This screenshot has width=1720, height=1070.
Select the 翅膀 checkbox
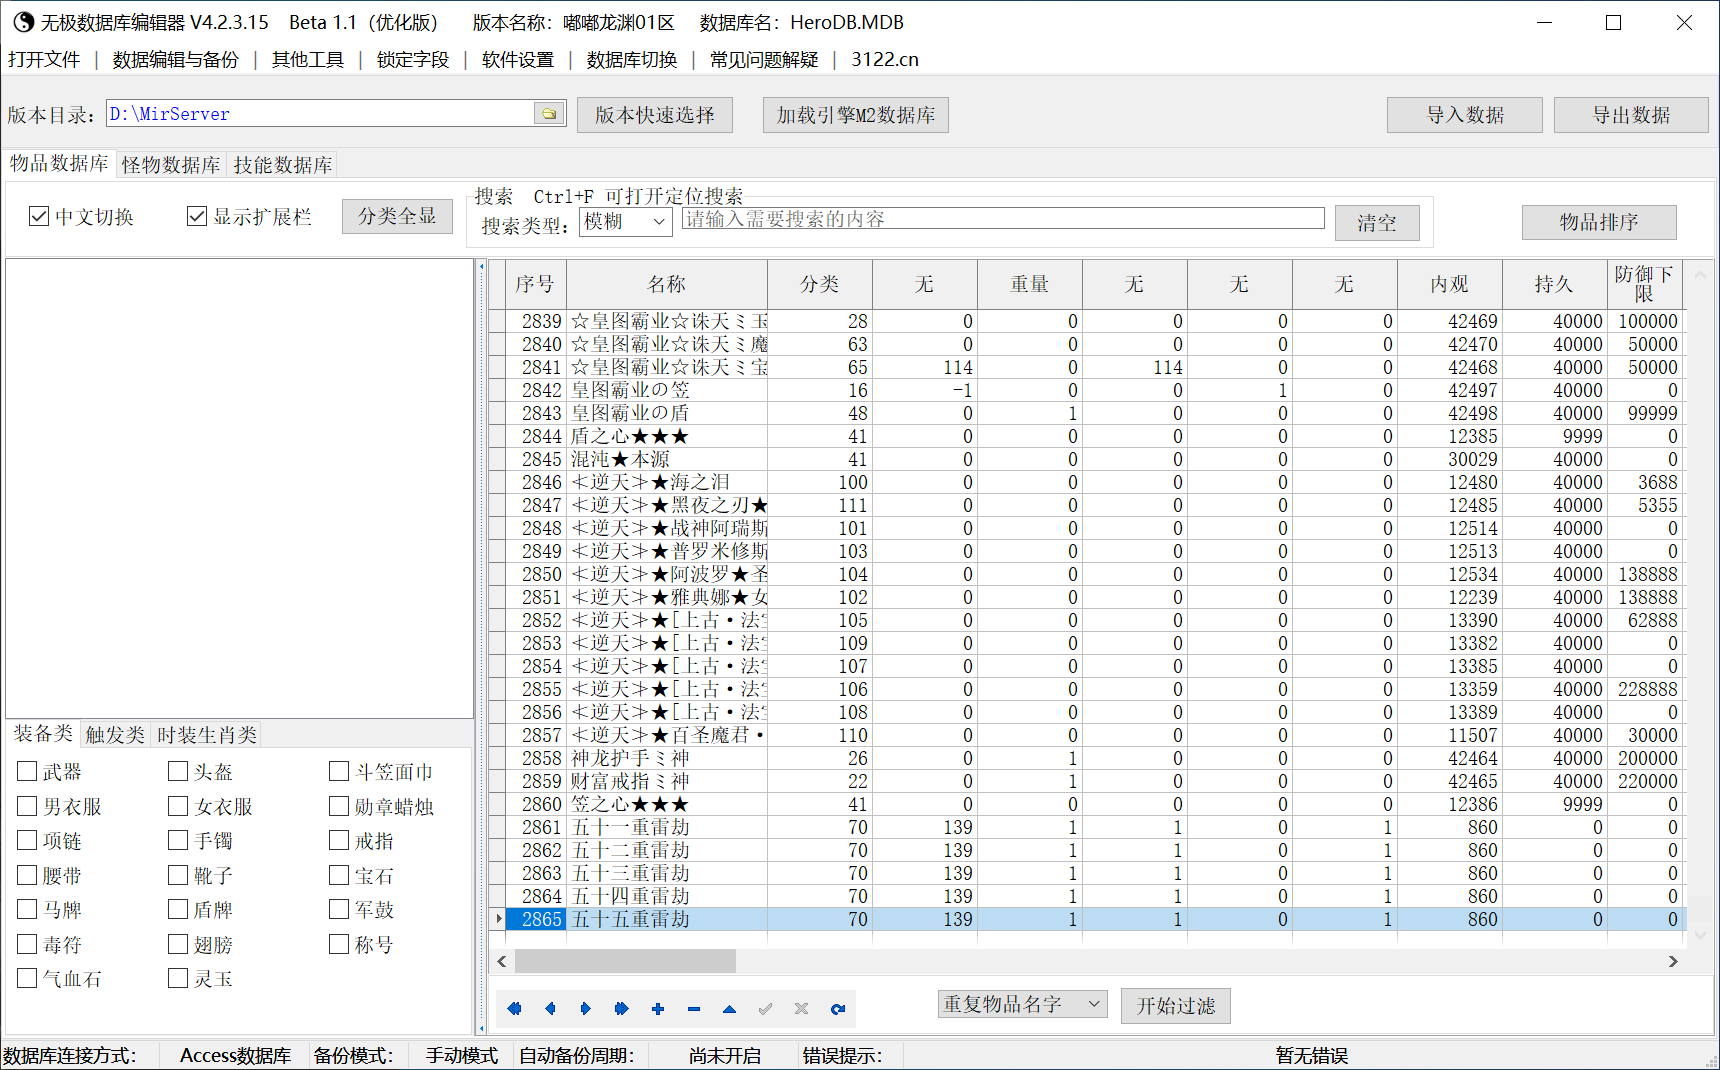pyautogui.click(x=178, y=944)
